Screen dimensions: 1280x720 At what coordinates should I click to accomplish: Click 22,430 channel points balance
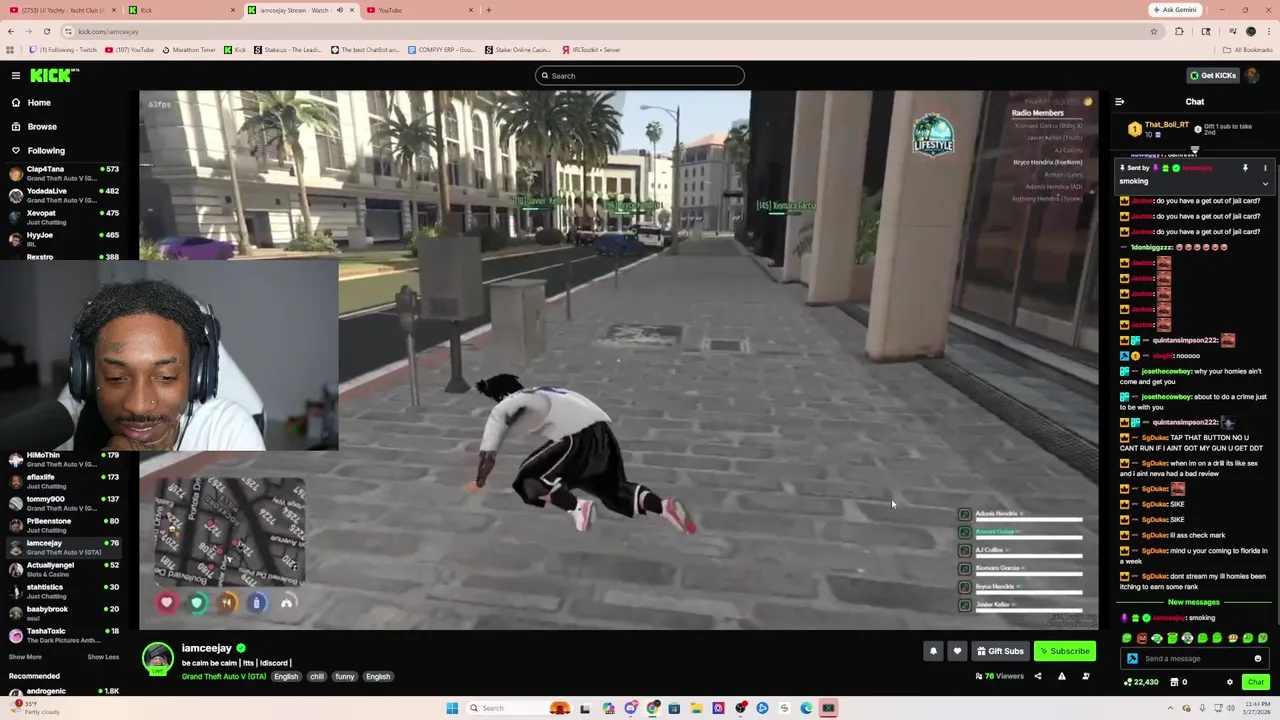click(x=1140, y=683)
